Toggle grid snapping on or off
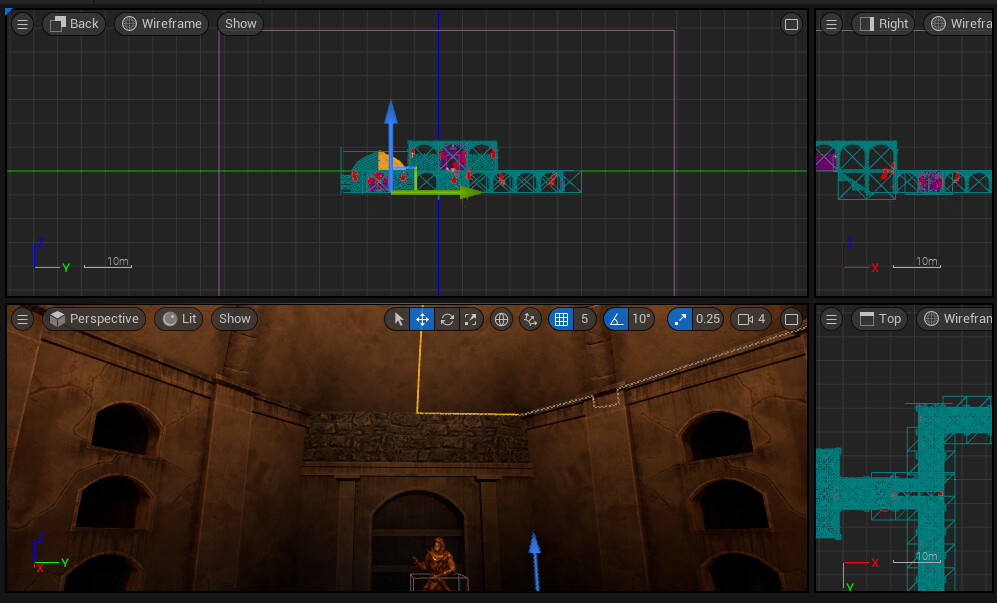997x603 pixels. click(562, 319)
